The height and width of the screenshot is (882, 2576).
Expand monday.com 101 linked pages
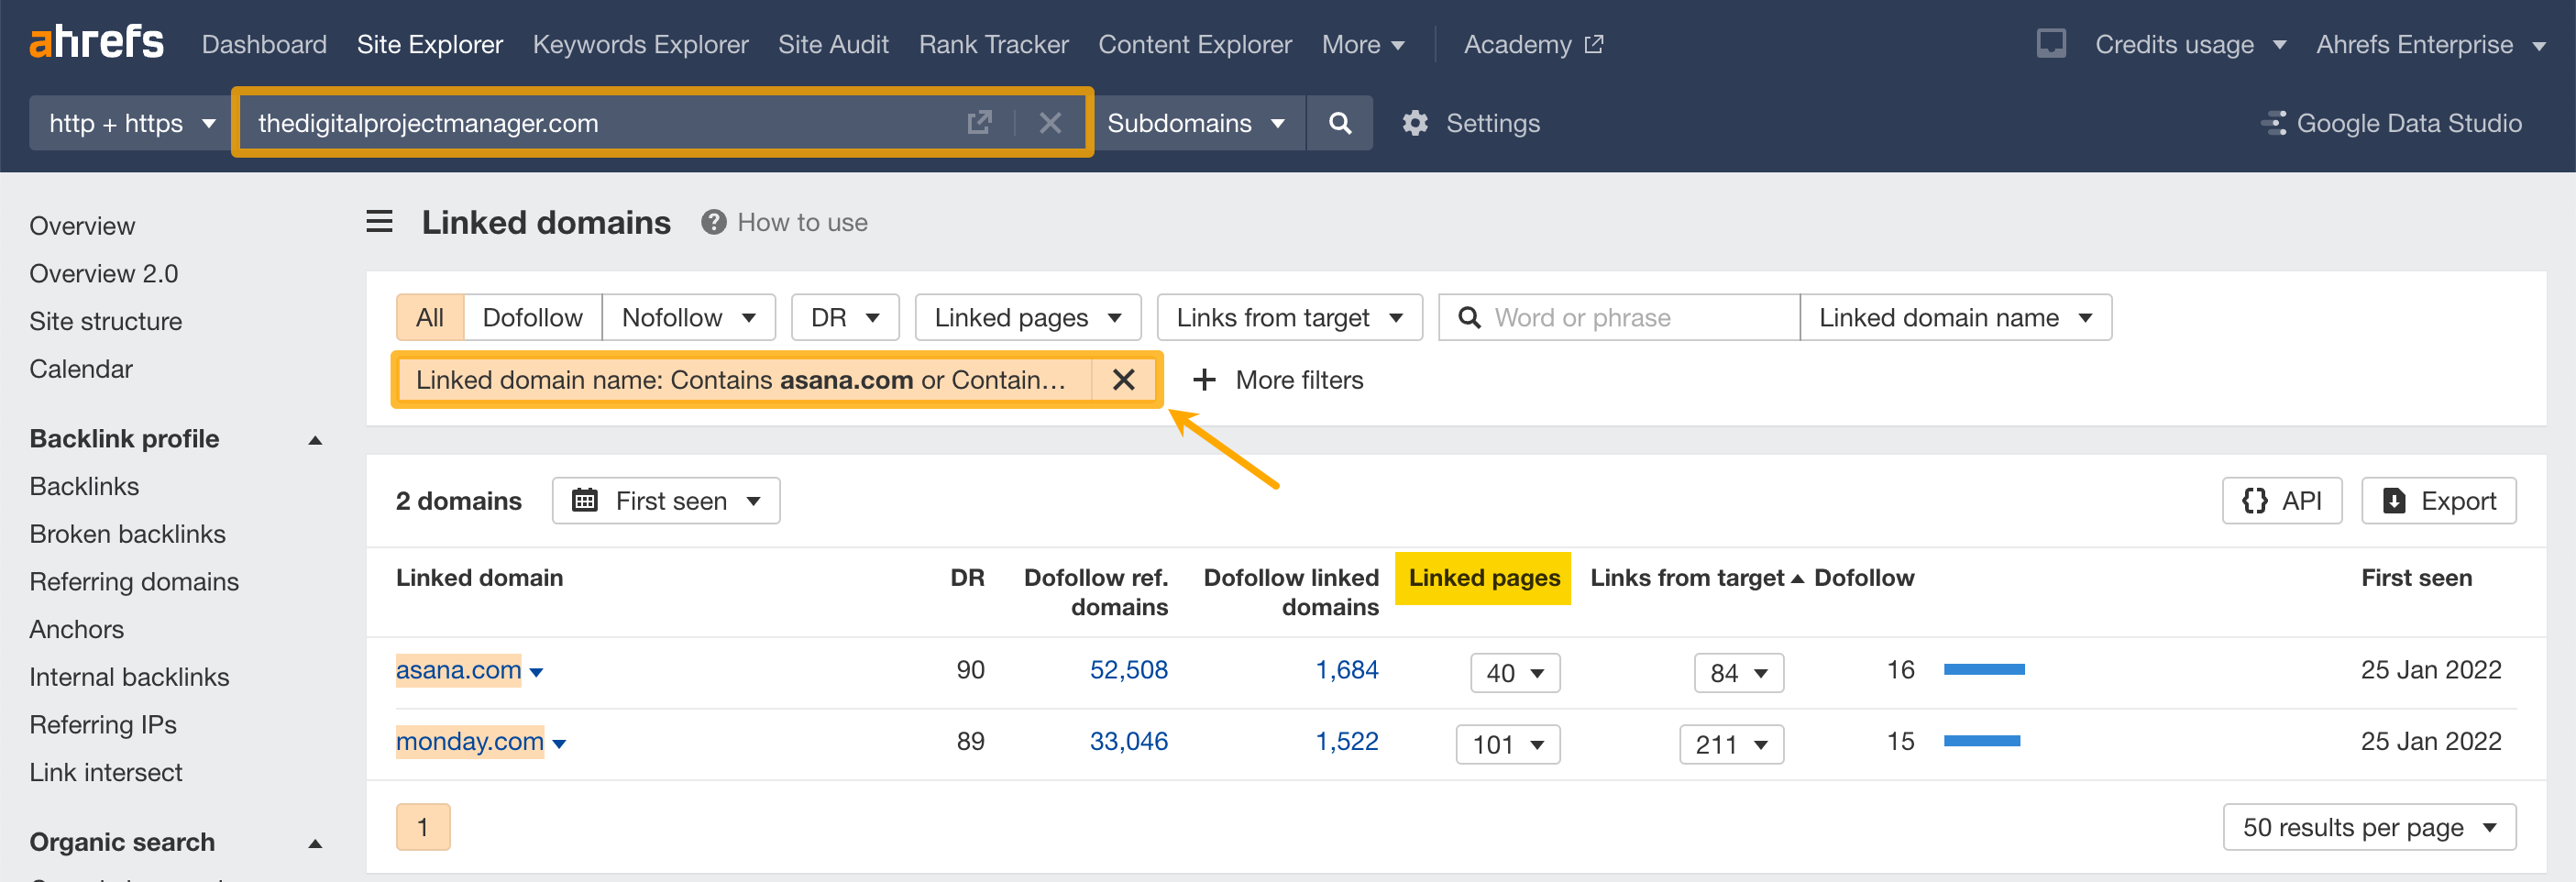point(1508,745)
